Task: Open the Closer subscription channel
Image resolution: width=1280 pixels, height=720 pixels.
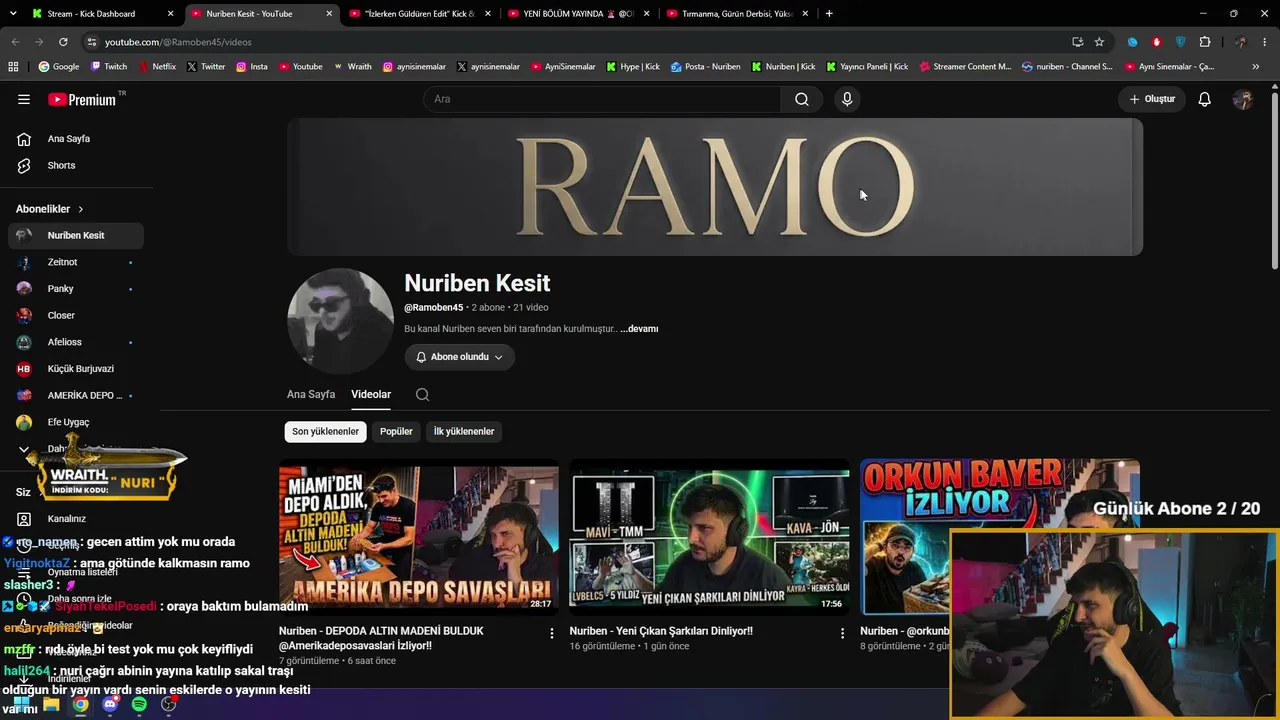Action: tap(76, 315)
